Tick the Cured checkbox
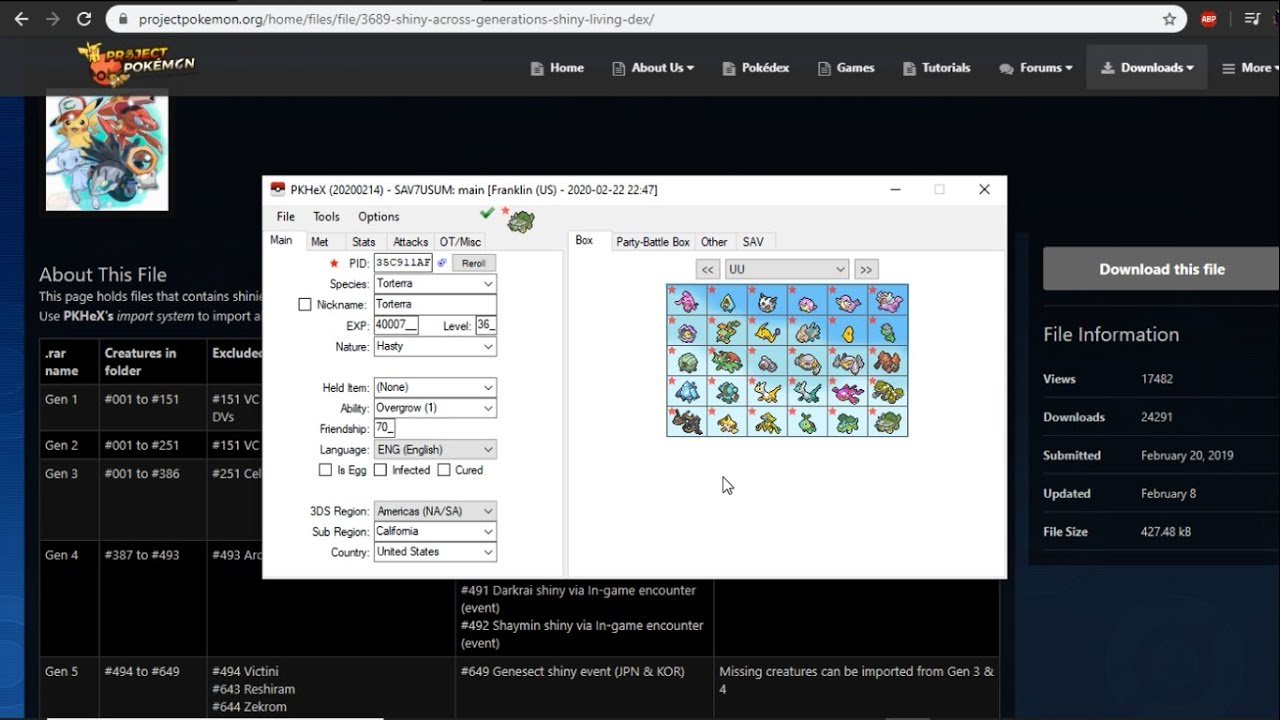 [444, 470]
